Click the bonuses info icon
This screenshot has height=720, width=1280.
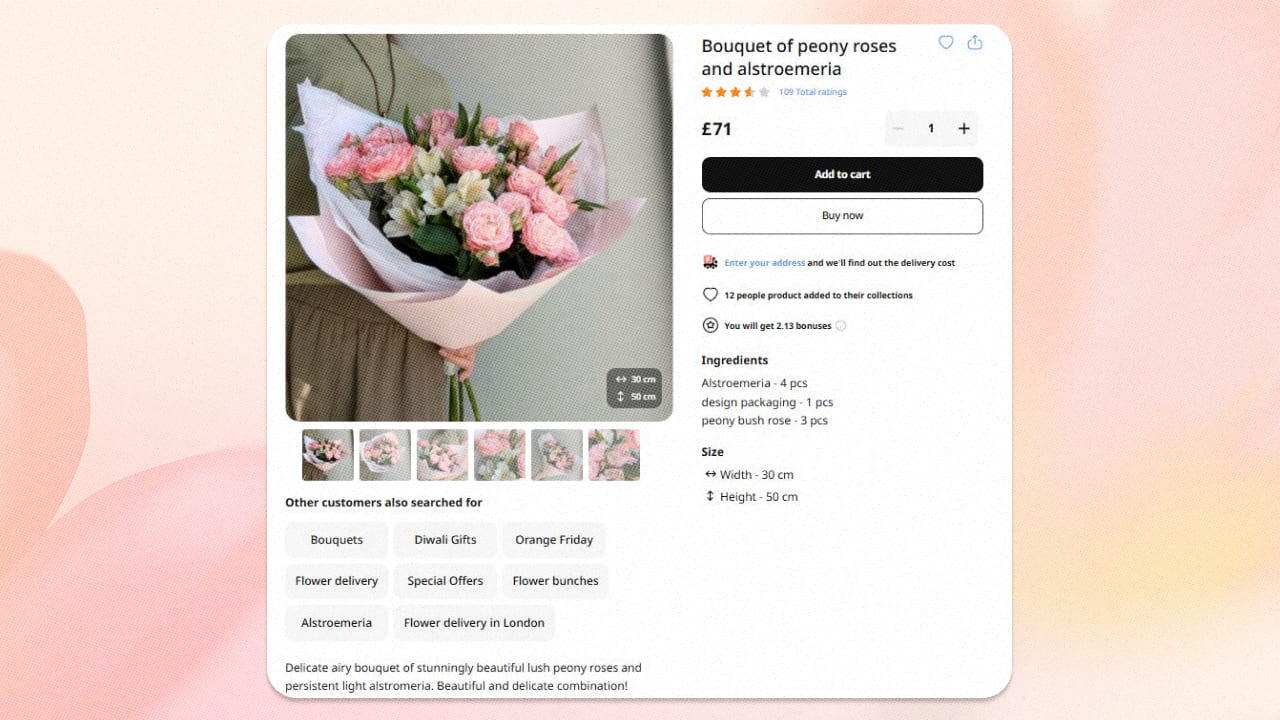click(x=840, y=325)
